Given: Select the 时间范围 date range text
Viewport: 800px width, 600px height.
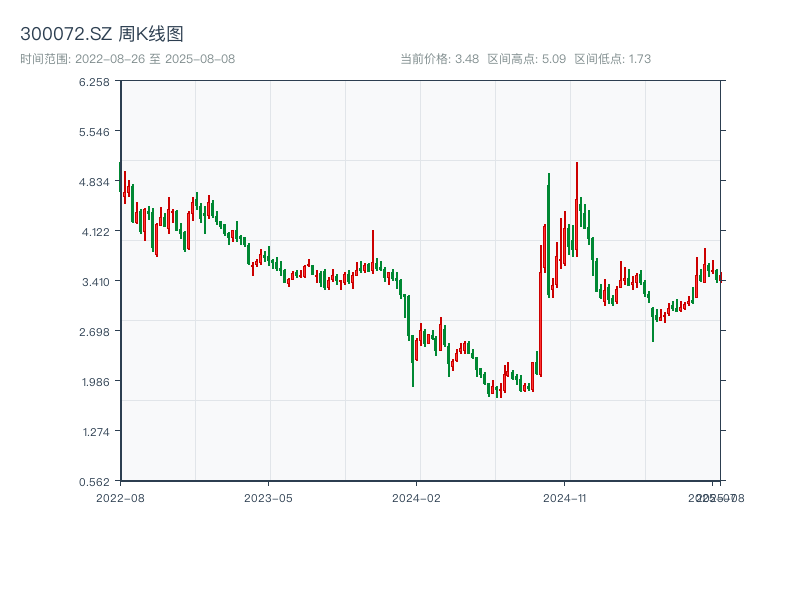Looking at the screenshot, I should (x=127, y=59).
